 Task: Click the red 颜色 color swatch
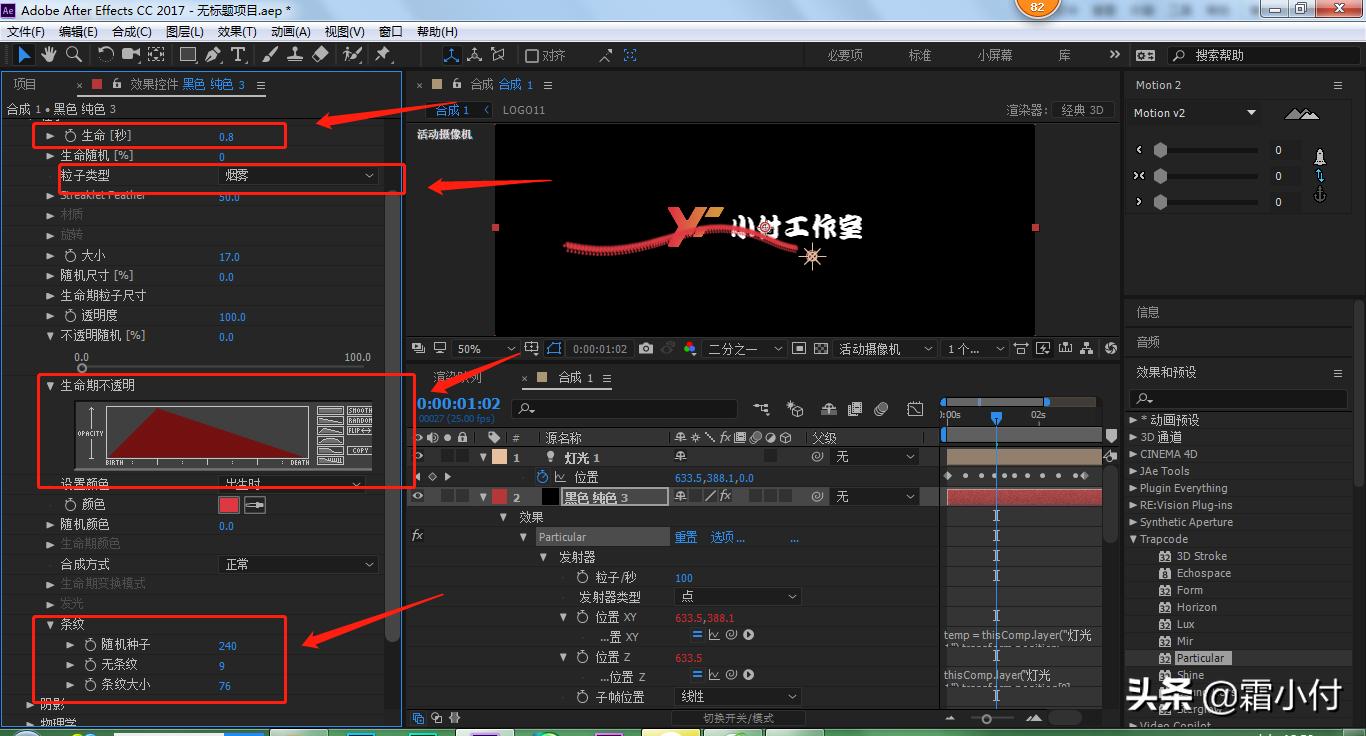[229, 505]
